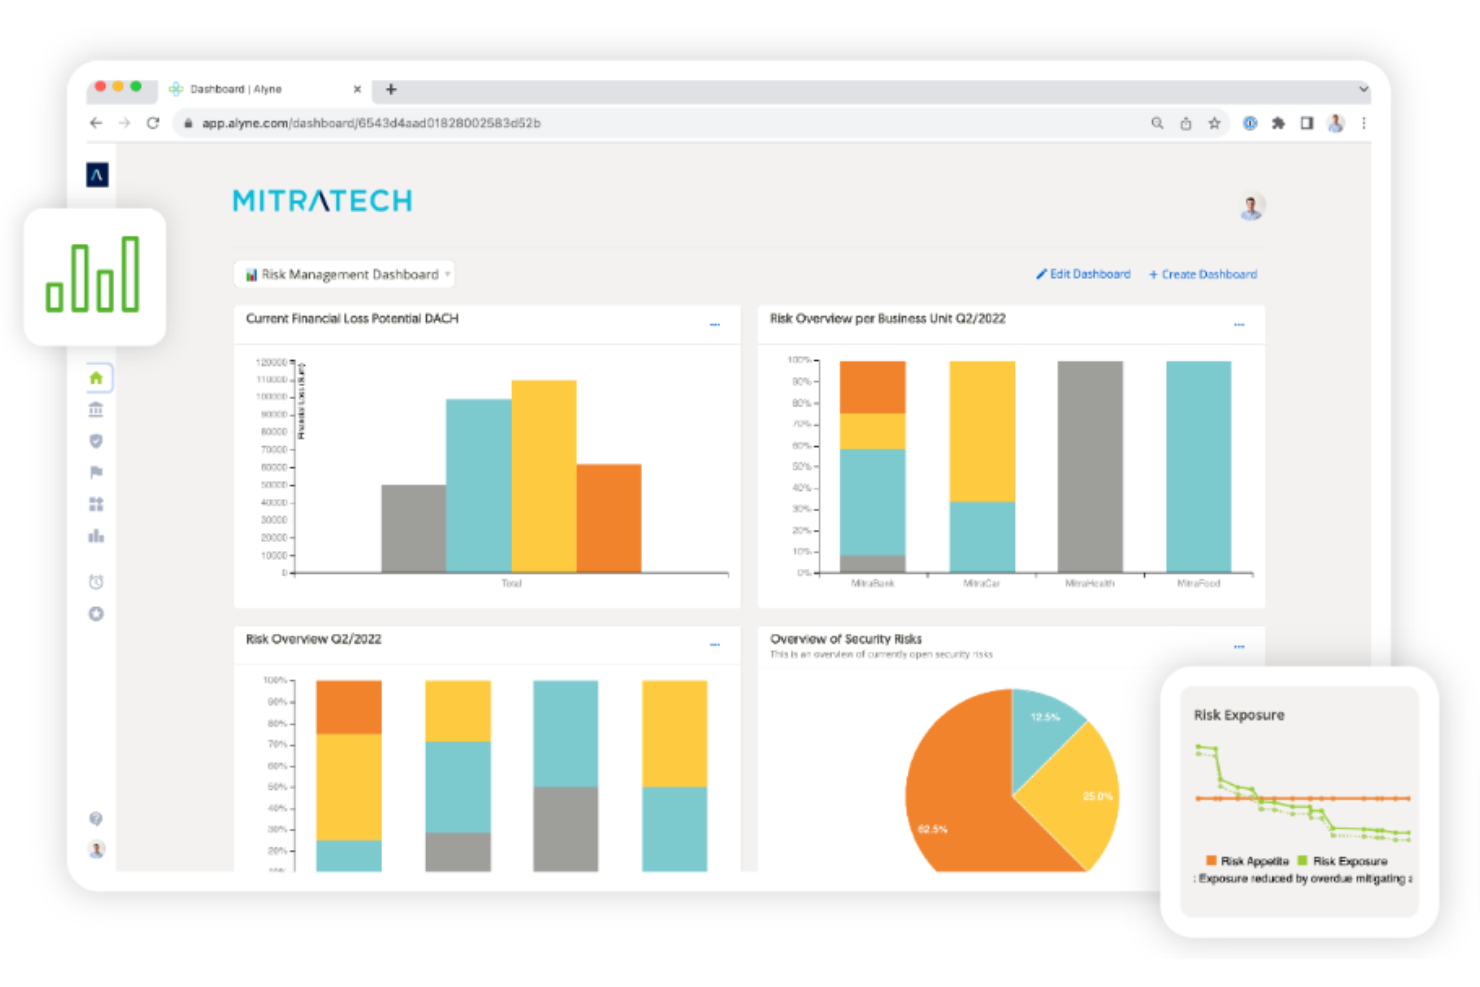Click the Alyne logo at top of sidebar

[x=96, y=172]
